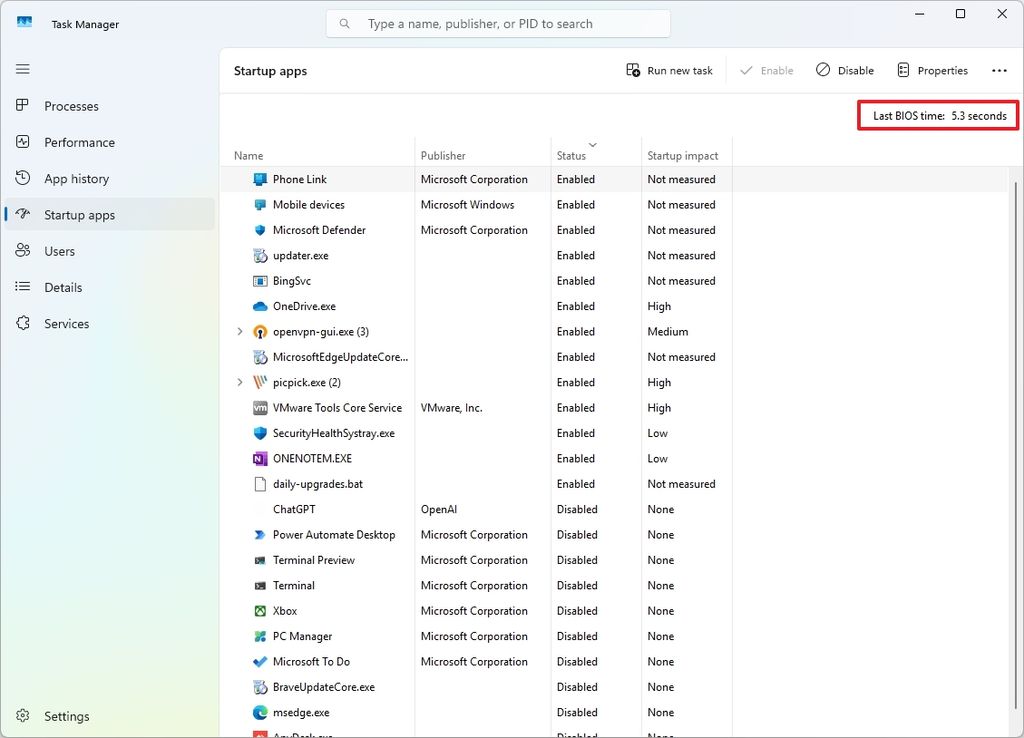Click Run new task button
Viewport: 1024px width, 738px height.
(669, 71)
